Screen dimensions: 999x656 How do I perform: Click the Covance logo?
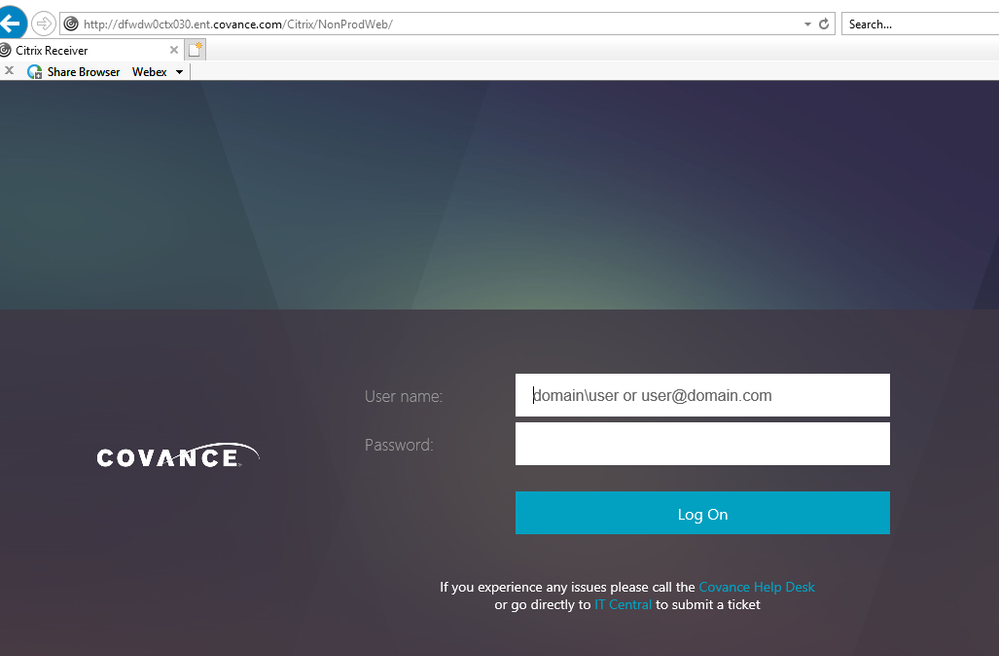click(x=178, y=455)
